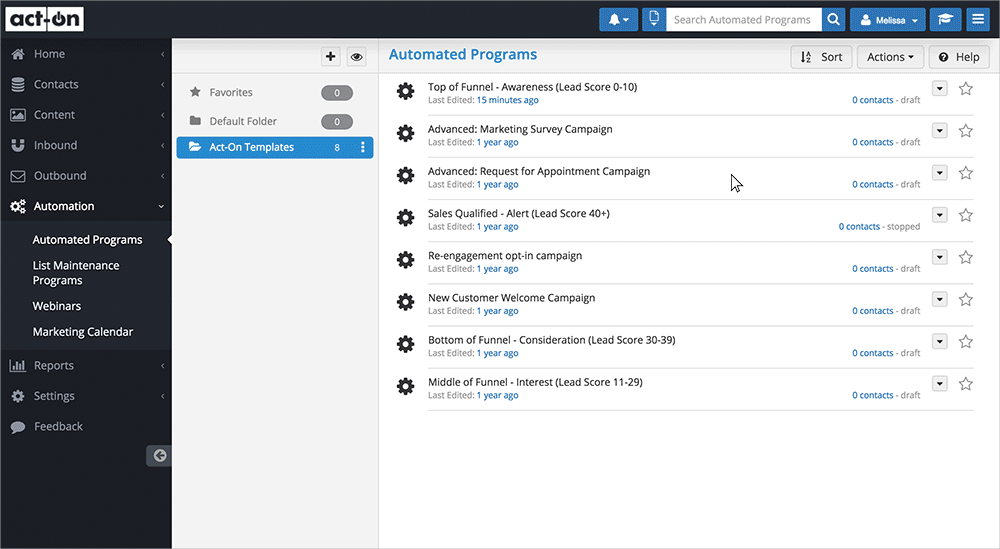Click the Sort button

pyautogui.click(x=821, y=57)
